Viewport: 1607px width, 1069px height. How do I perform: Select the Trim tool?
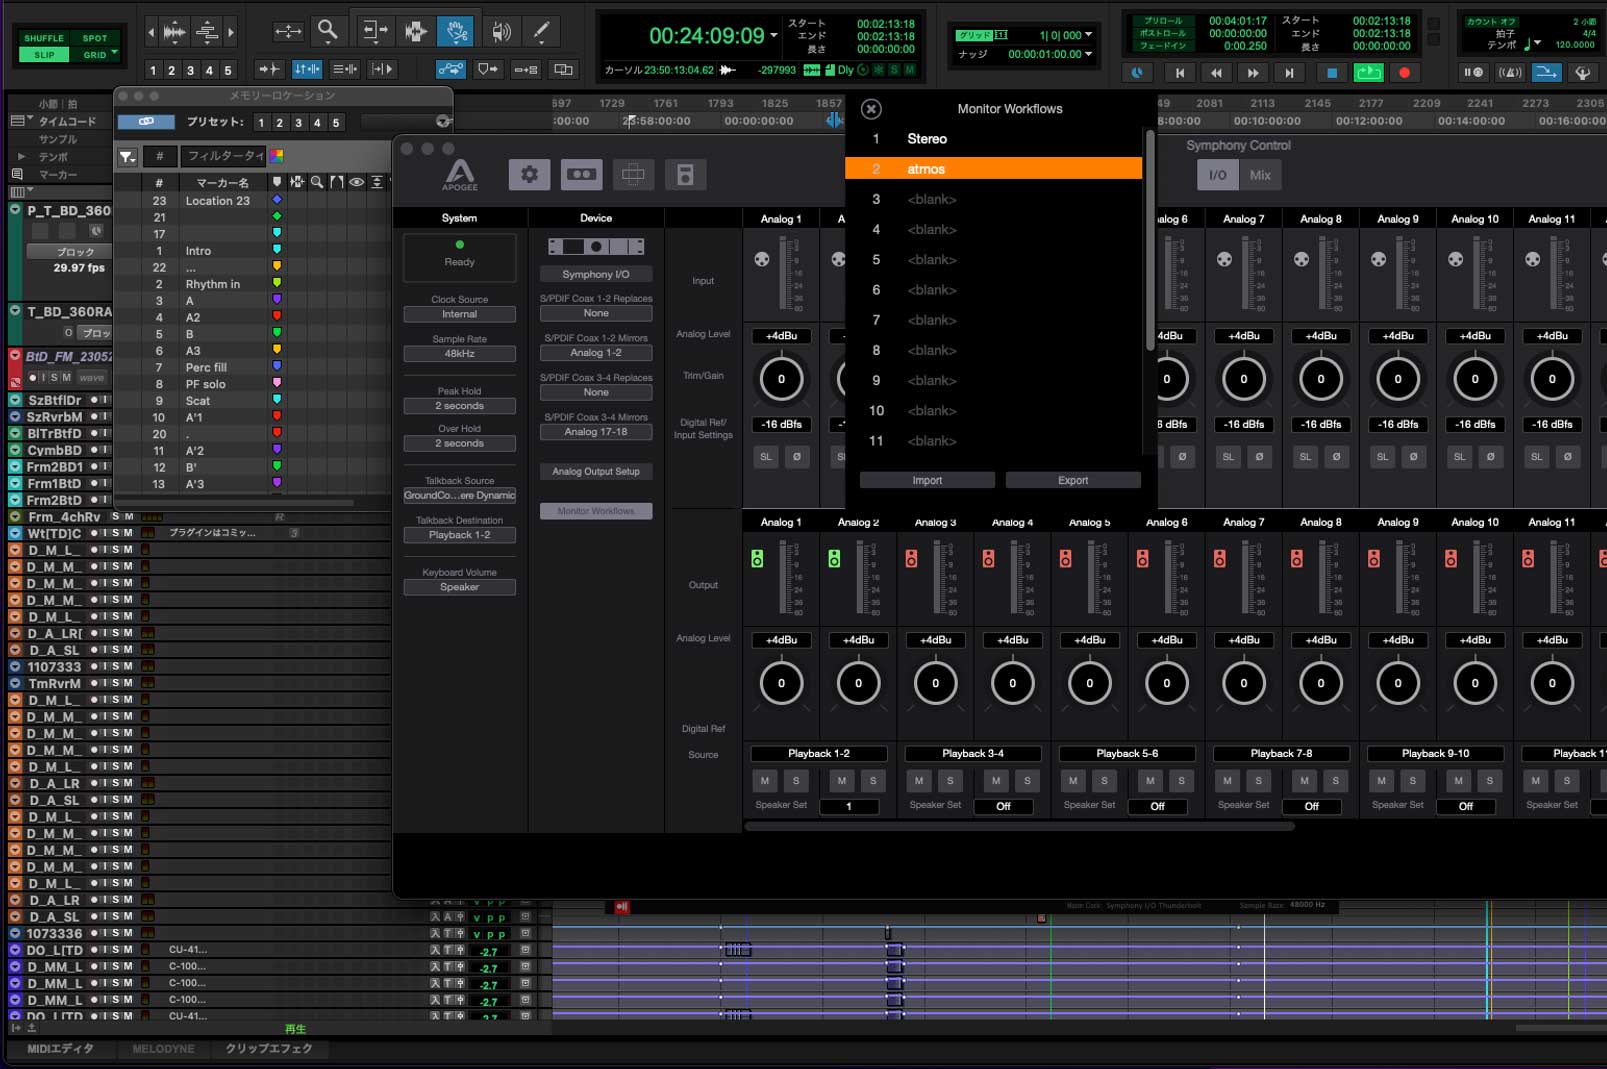375,30
